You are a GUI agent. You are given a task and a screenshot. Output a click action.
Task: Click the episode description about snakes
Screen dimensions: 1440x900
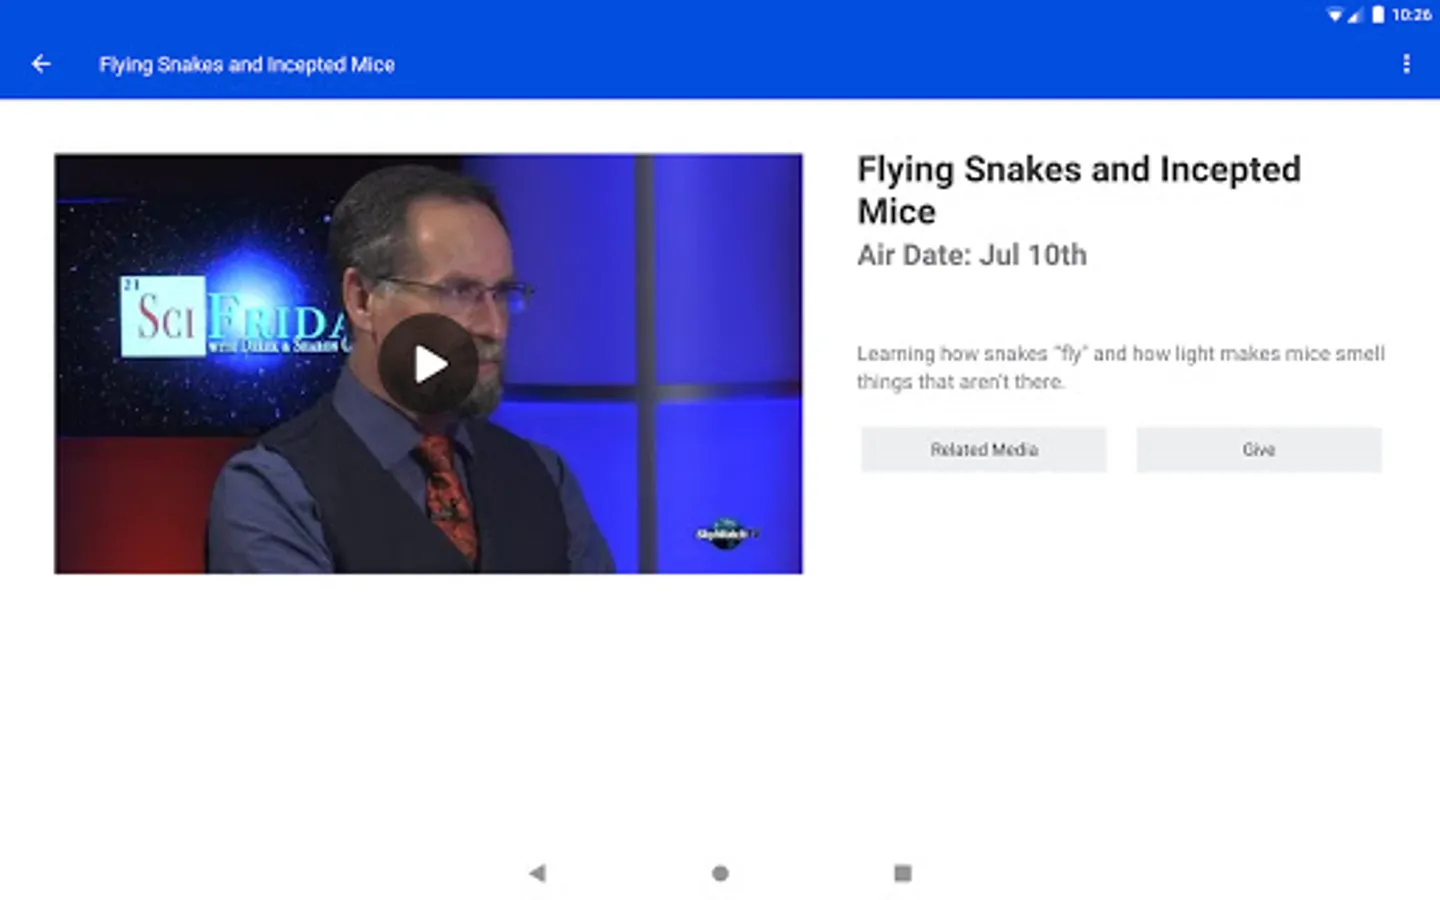[1120, 367]
